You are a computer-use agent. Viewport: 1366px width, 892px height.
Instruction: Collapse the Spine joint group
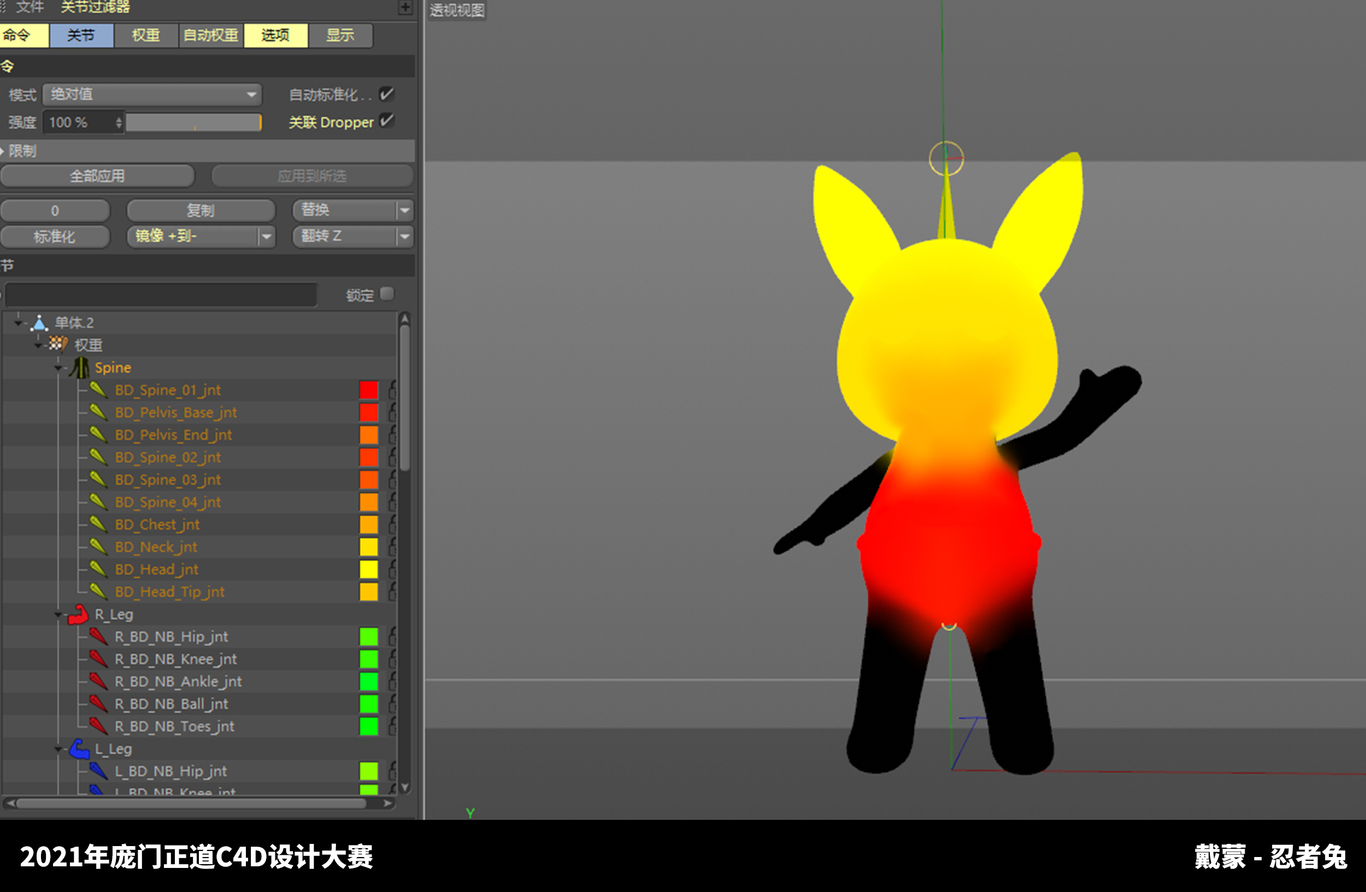coord(59,368)
